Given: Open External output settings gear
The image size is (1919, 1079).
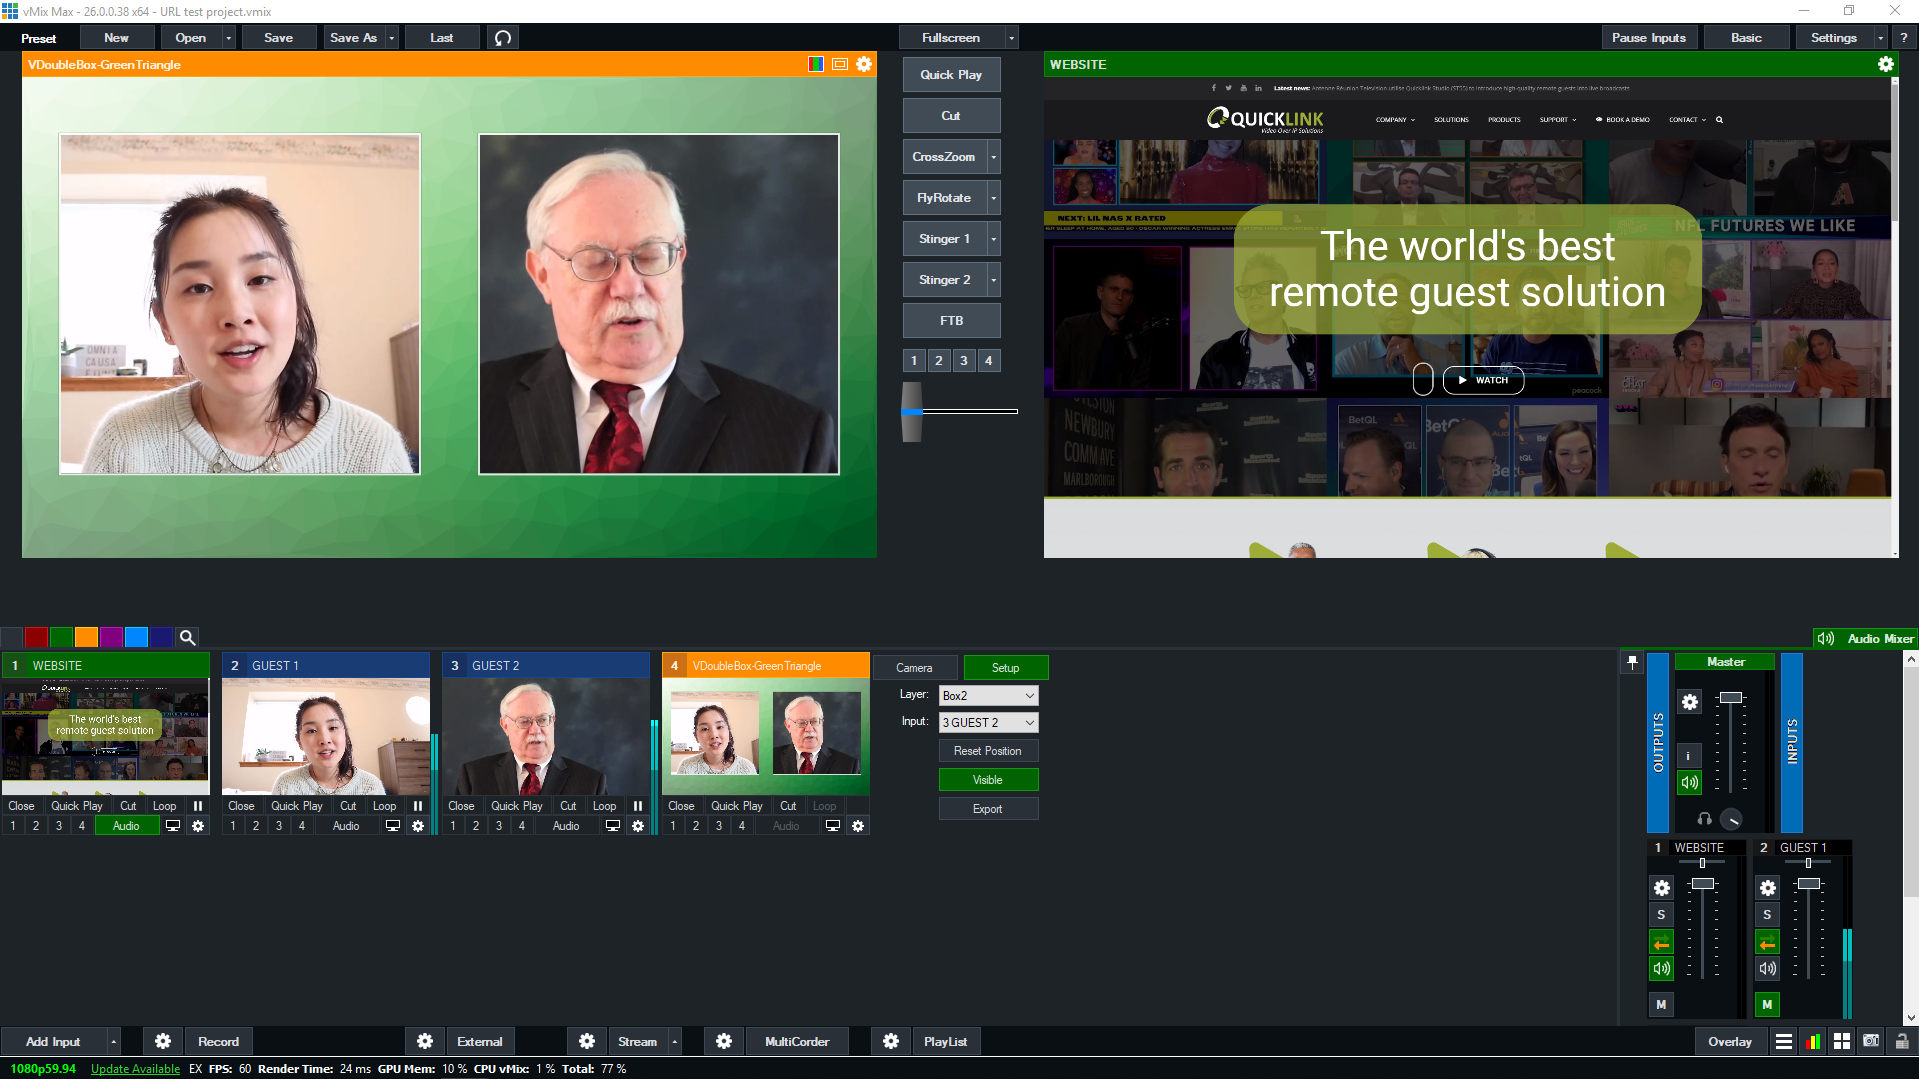Looking at the screenshot, I should click(425, 1042).
